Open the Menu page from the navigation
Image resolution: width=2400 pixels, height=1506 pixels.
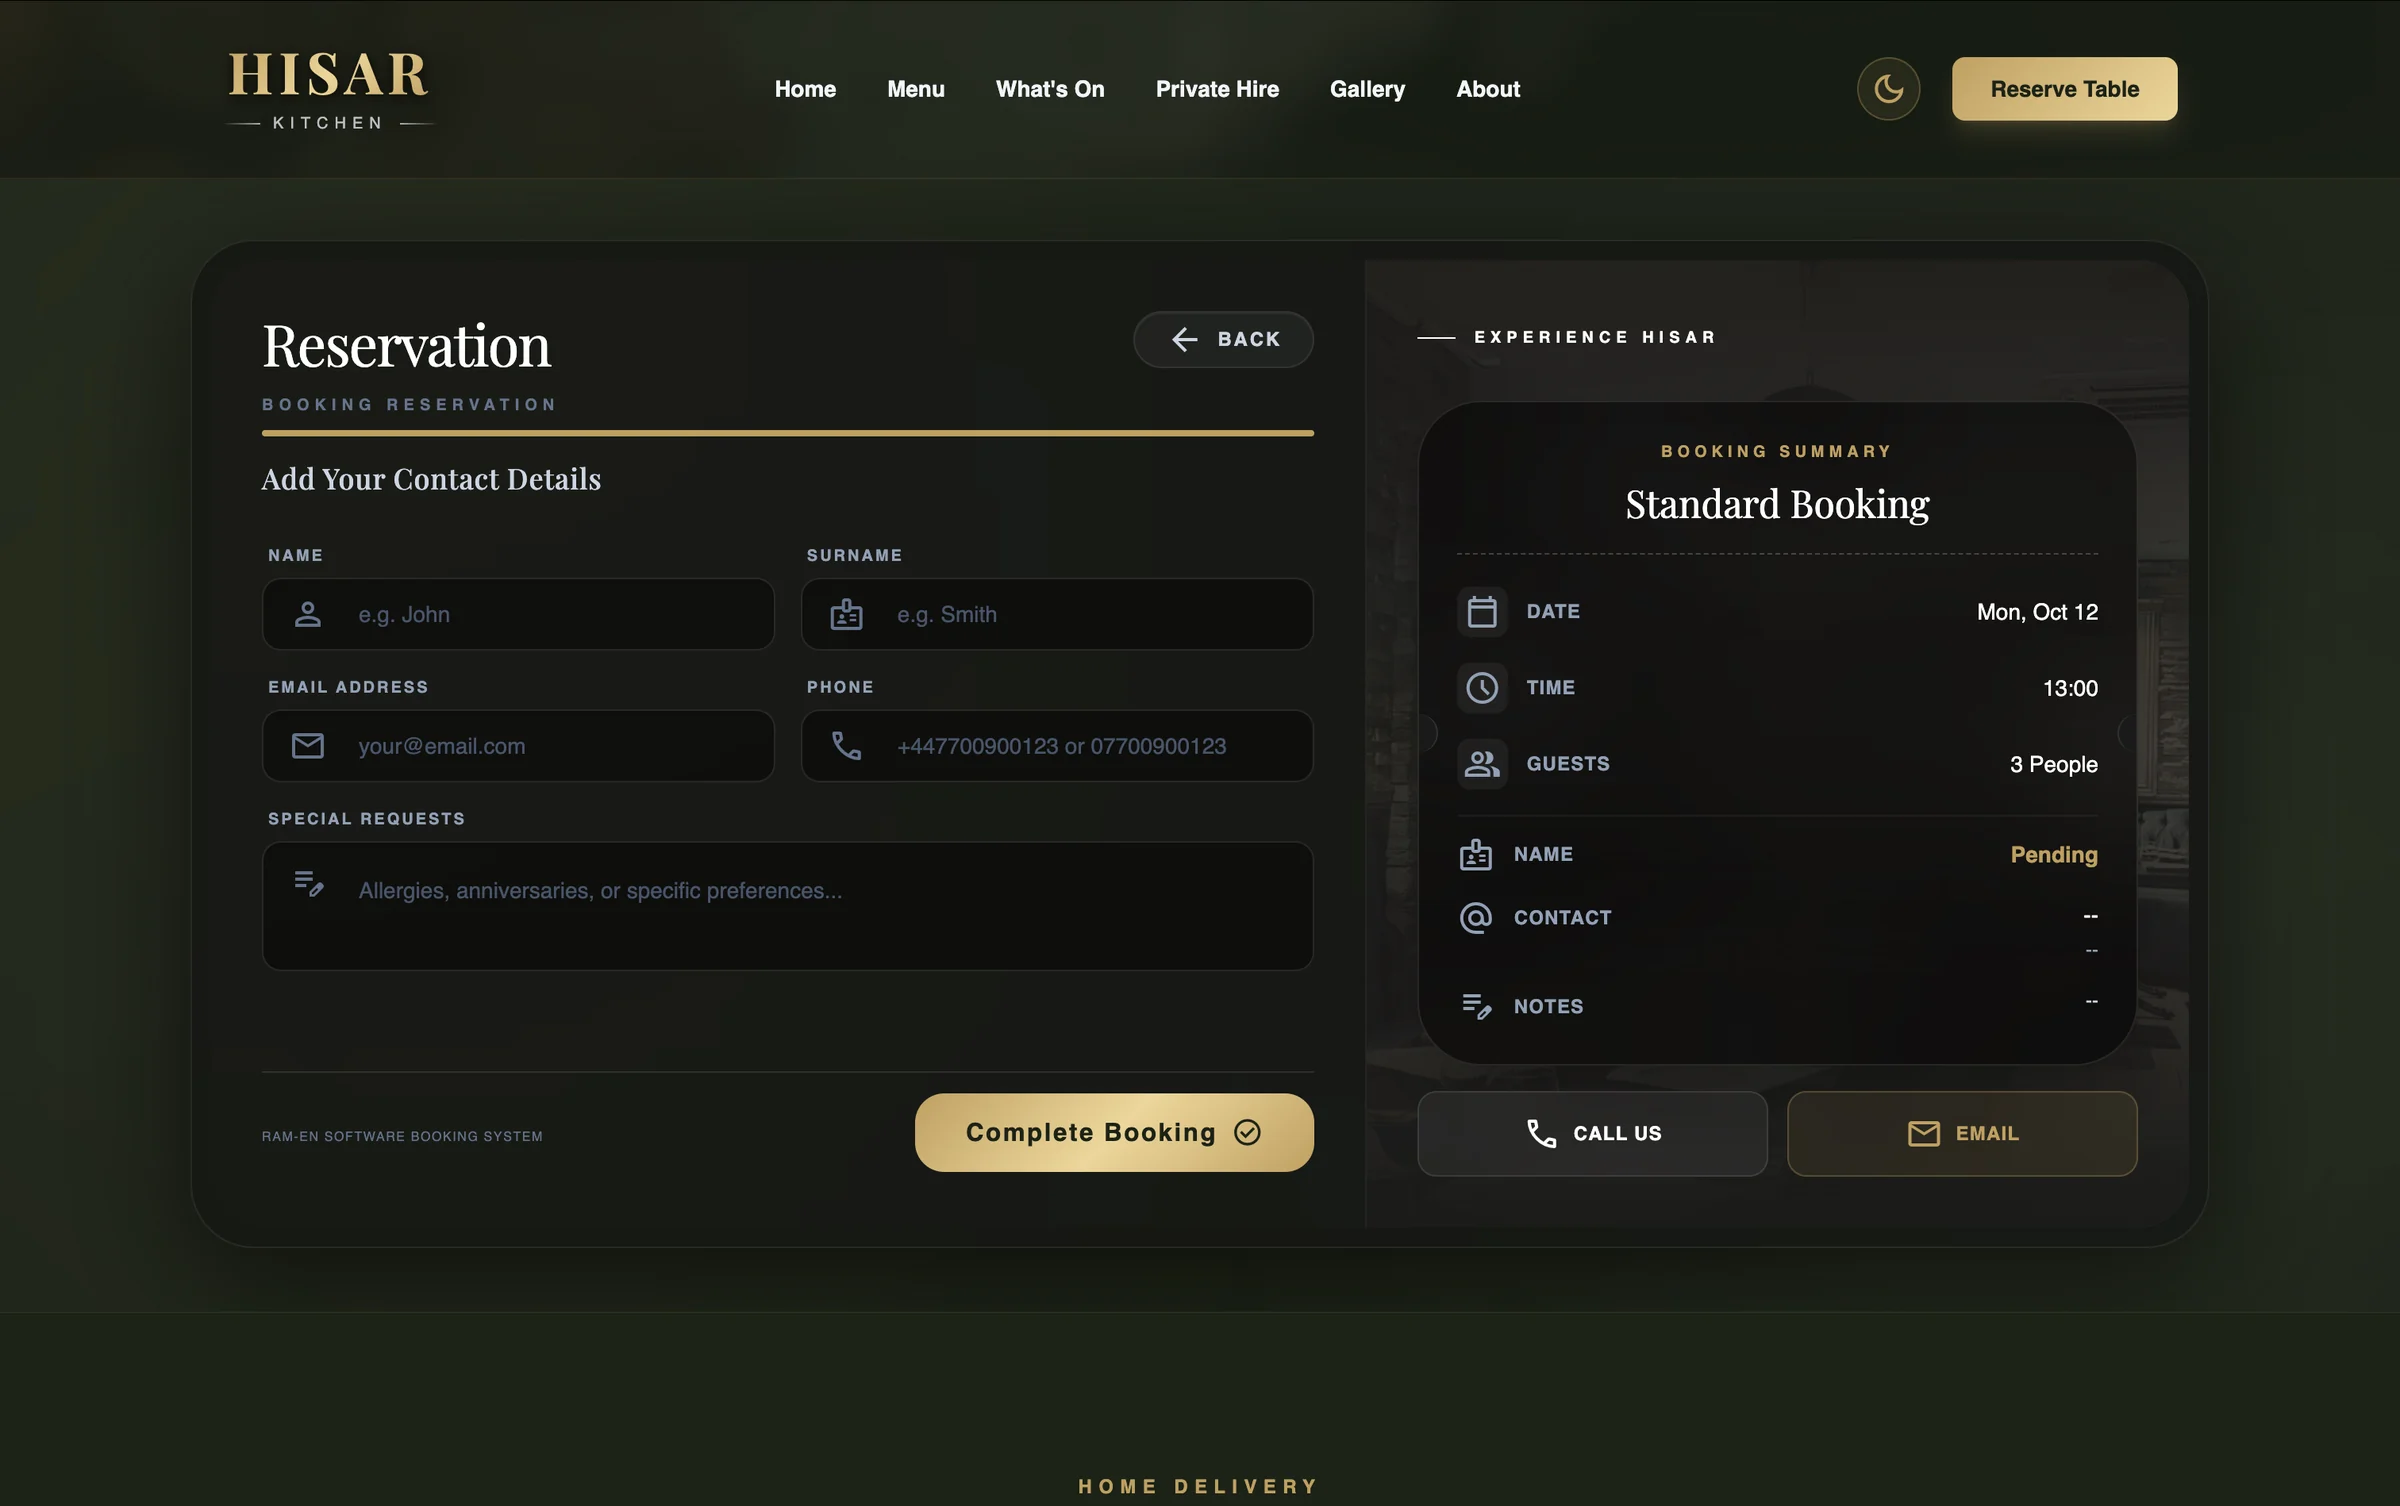pos(915,89)
